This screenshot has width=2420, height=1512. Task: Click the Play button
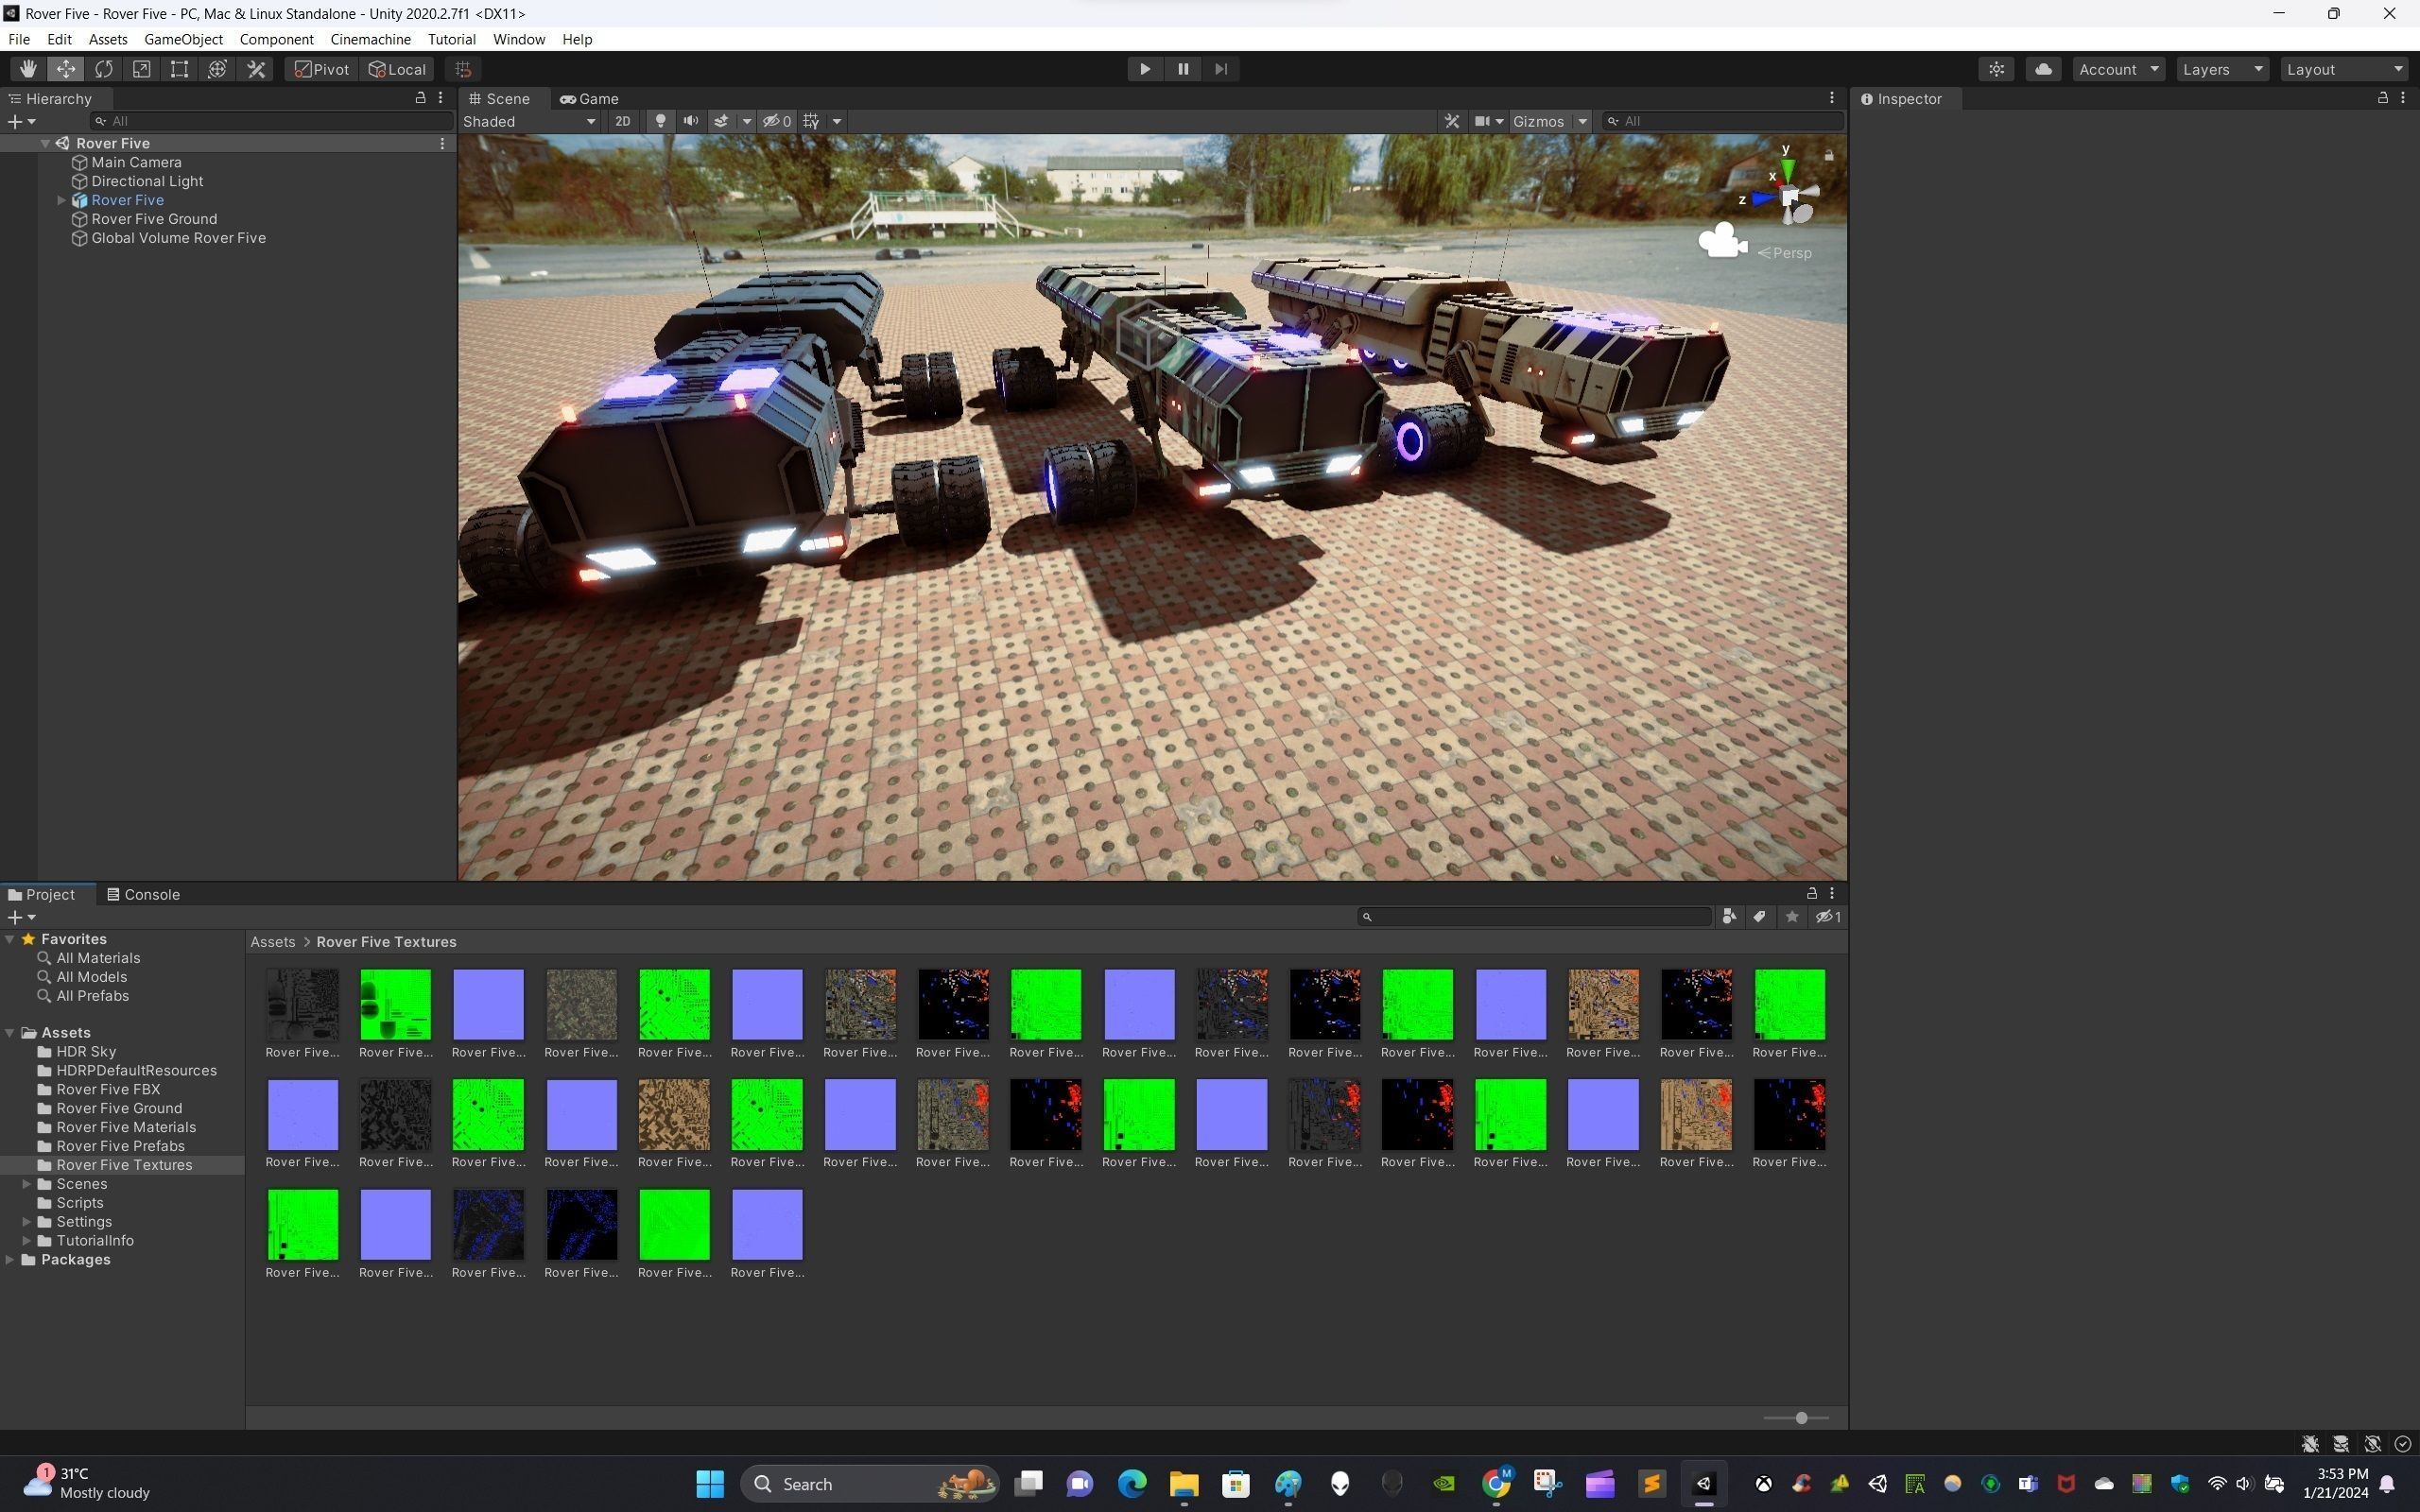coord(1145,69)
